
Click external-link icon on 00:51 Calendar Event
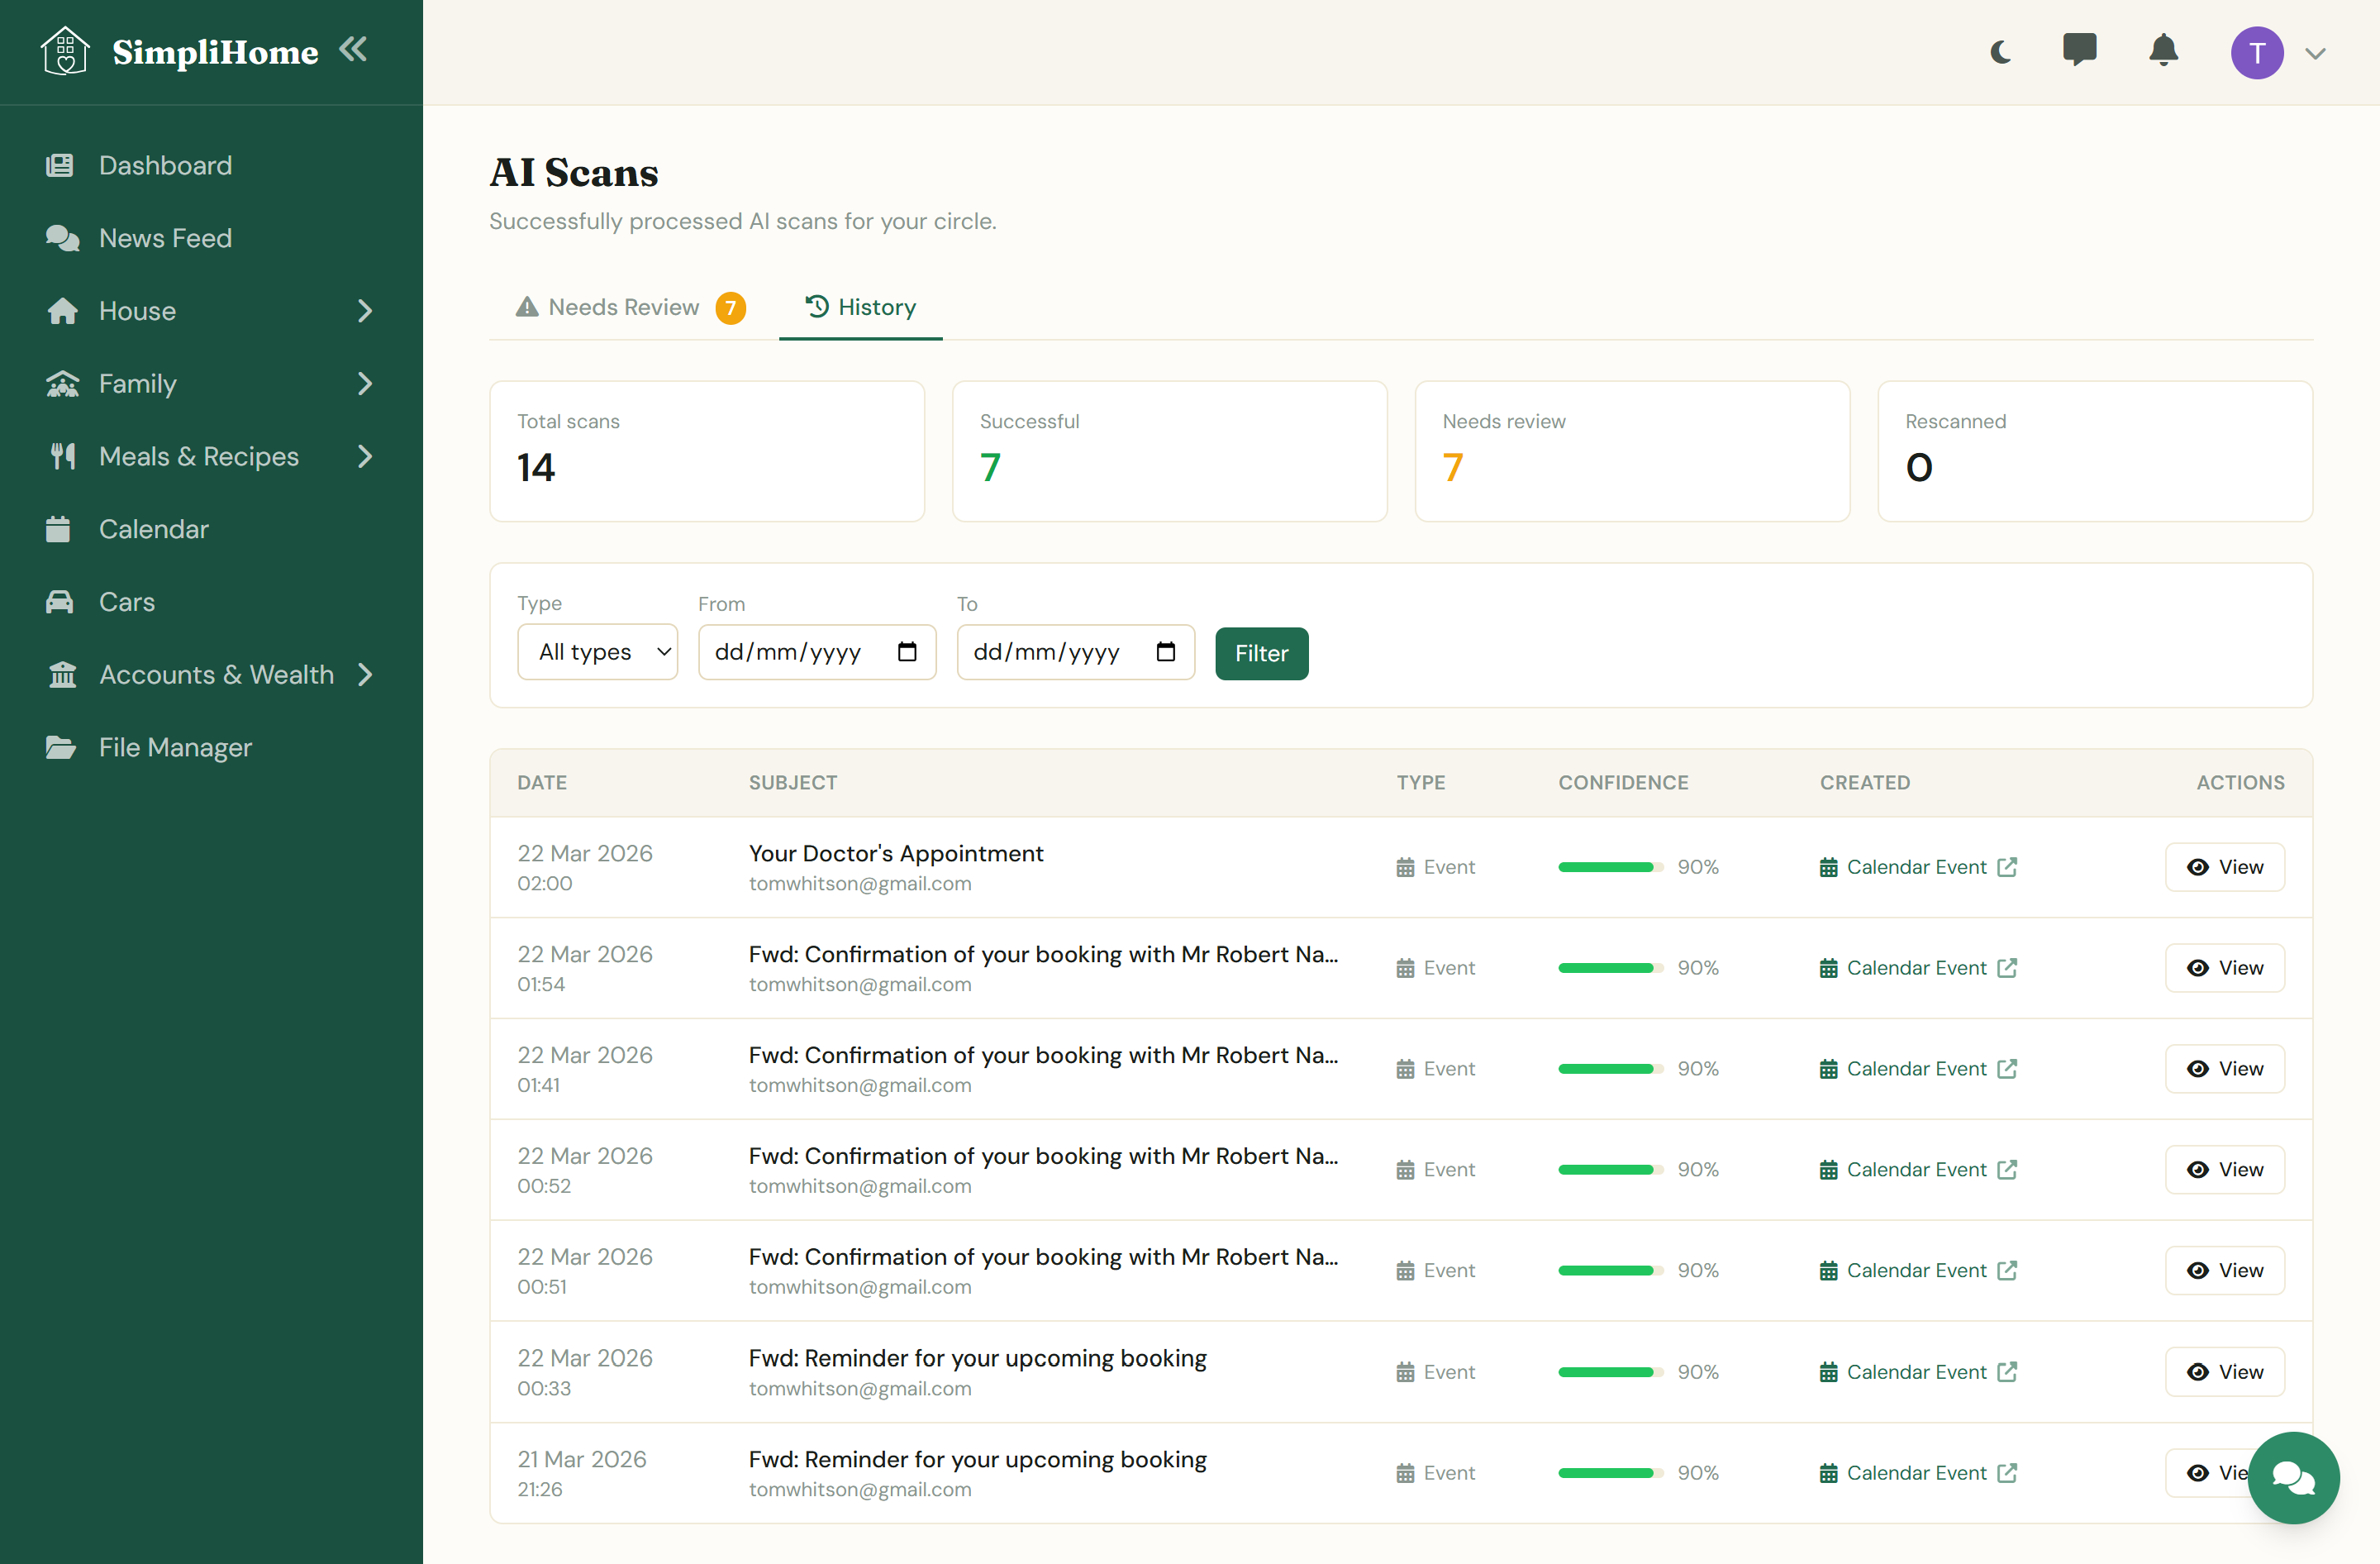point(2007,1270)
